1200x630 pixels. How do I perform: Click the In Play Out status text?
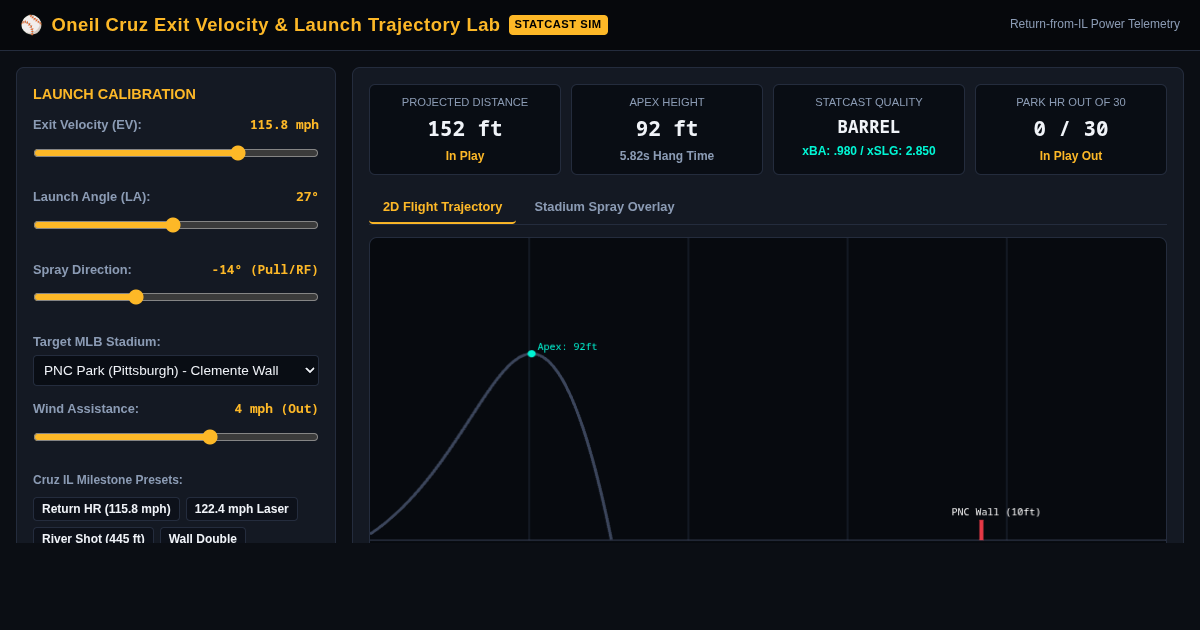[1071, 156]
